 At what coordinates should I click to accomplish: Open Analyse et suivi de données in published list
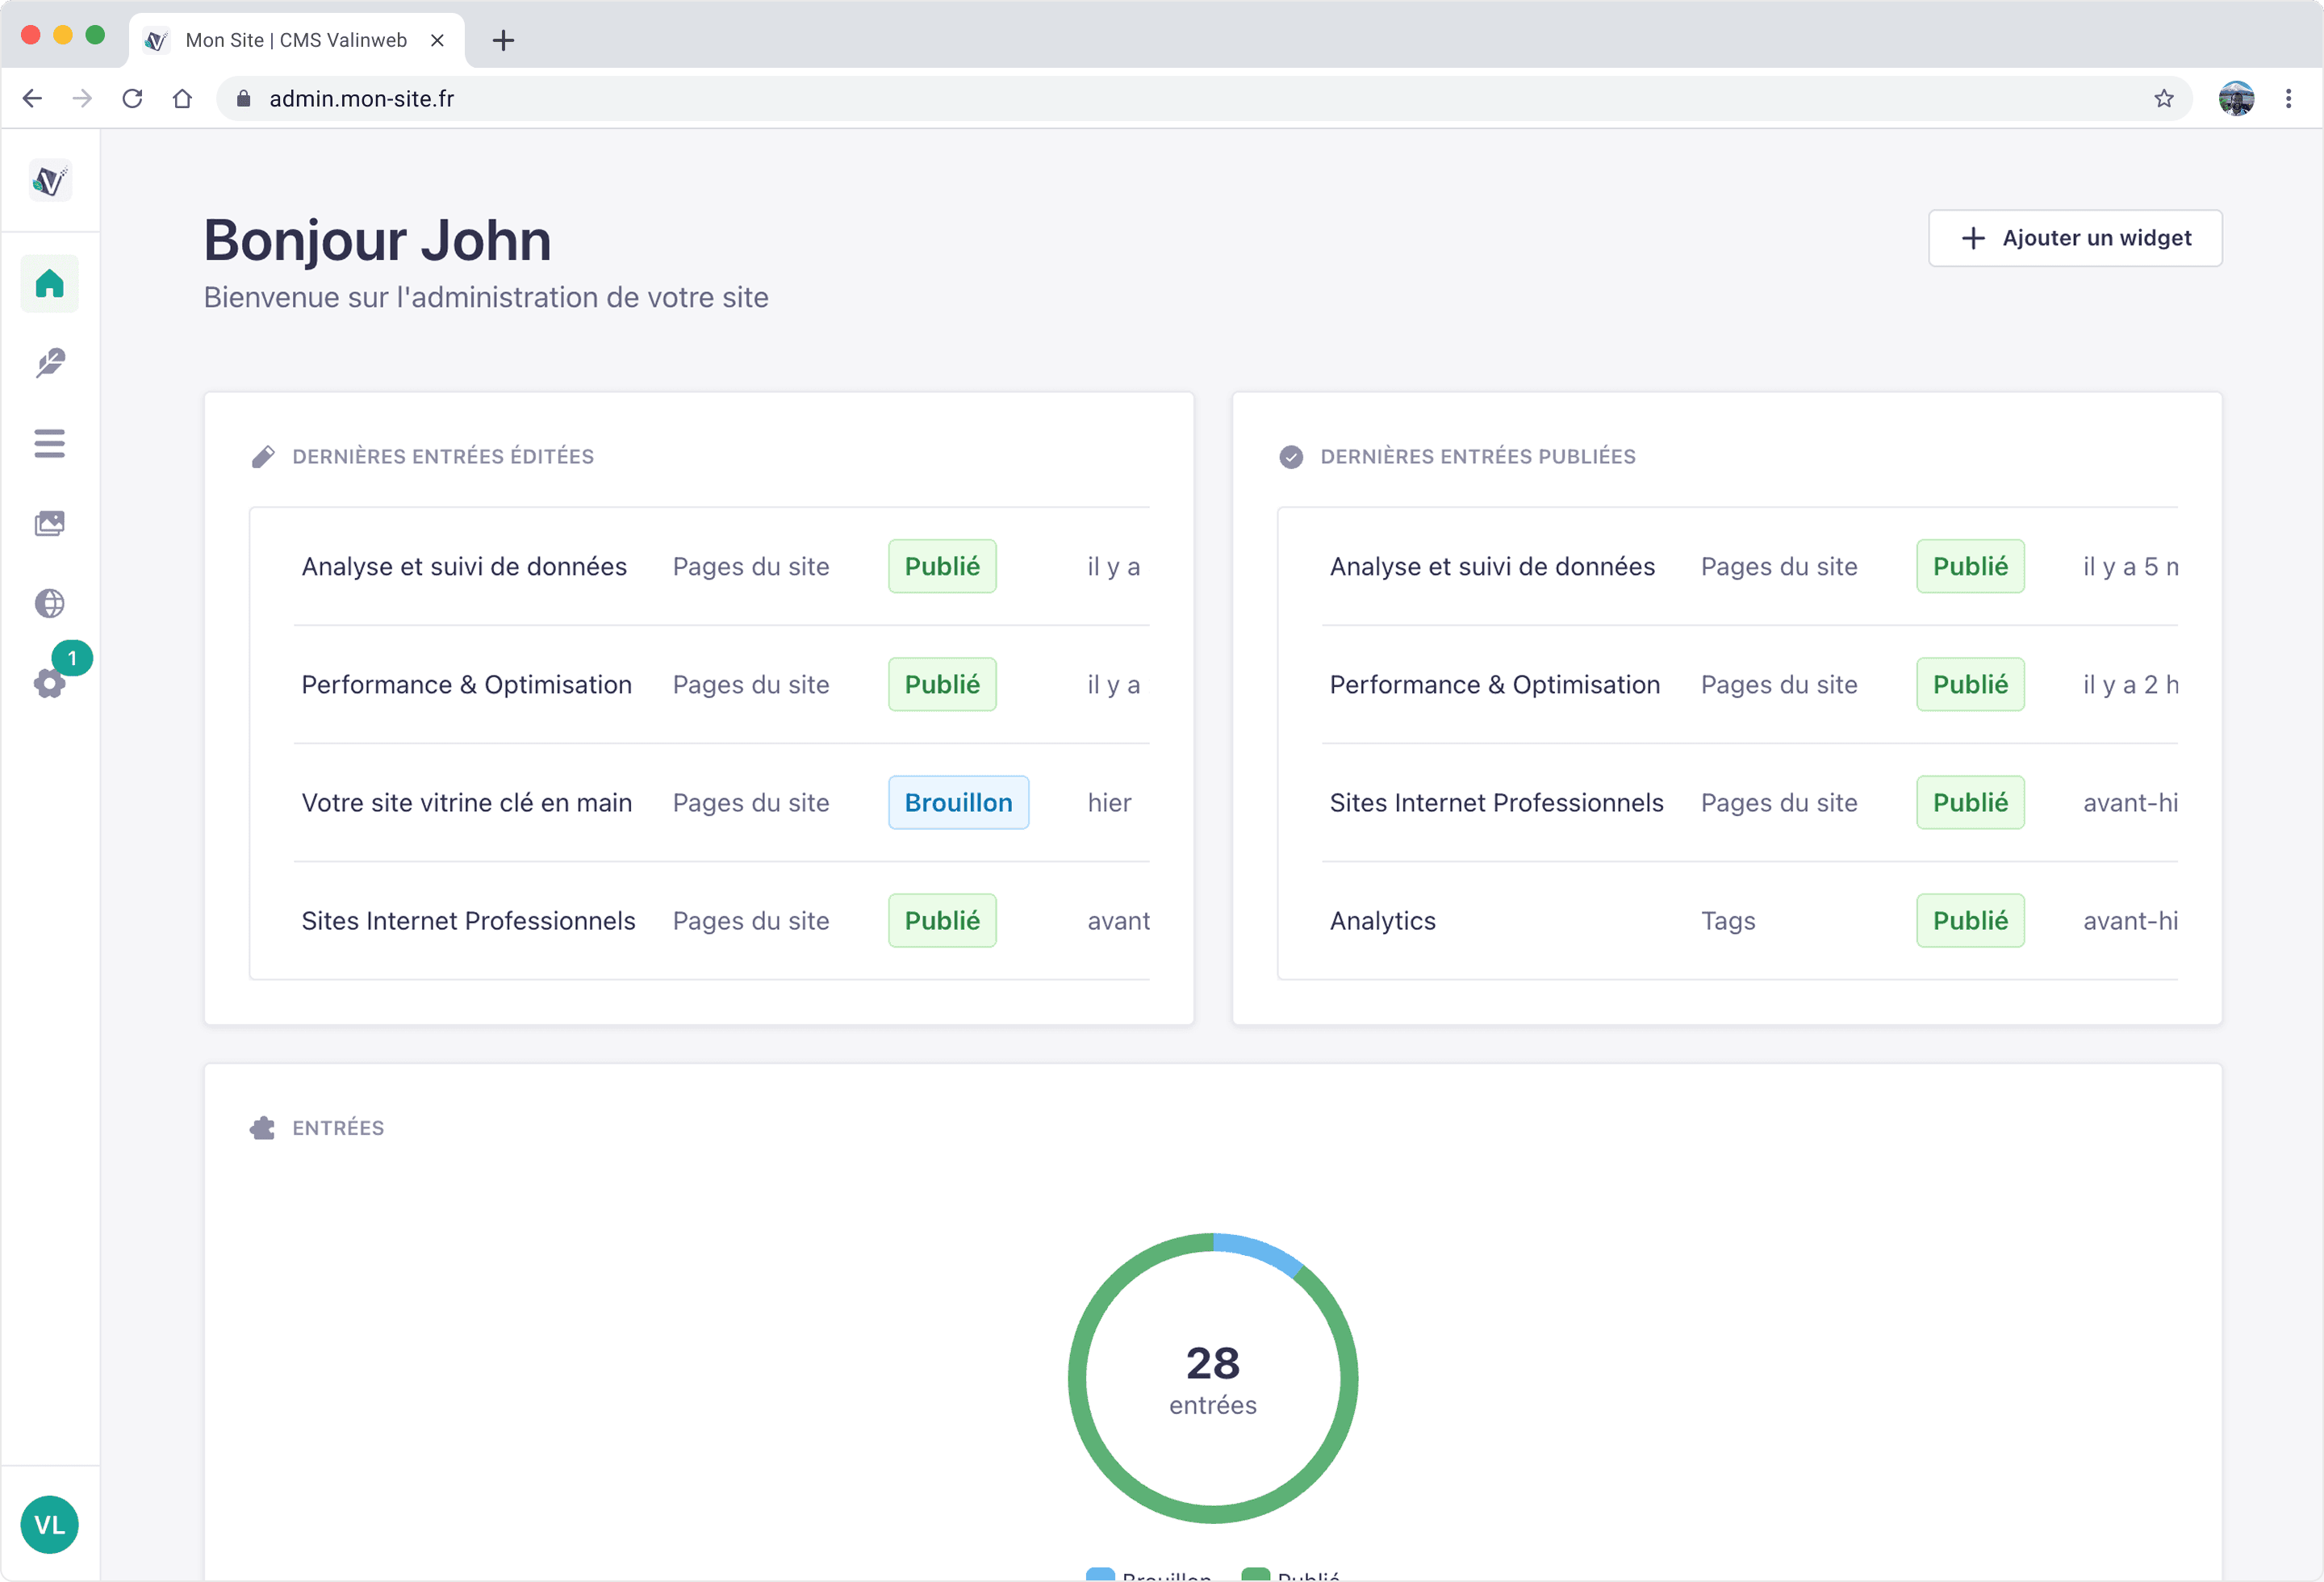pyautogui.click(x=1492, y=566)
